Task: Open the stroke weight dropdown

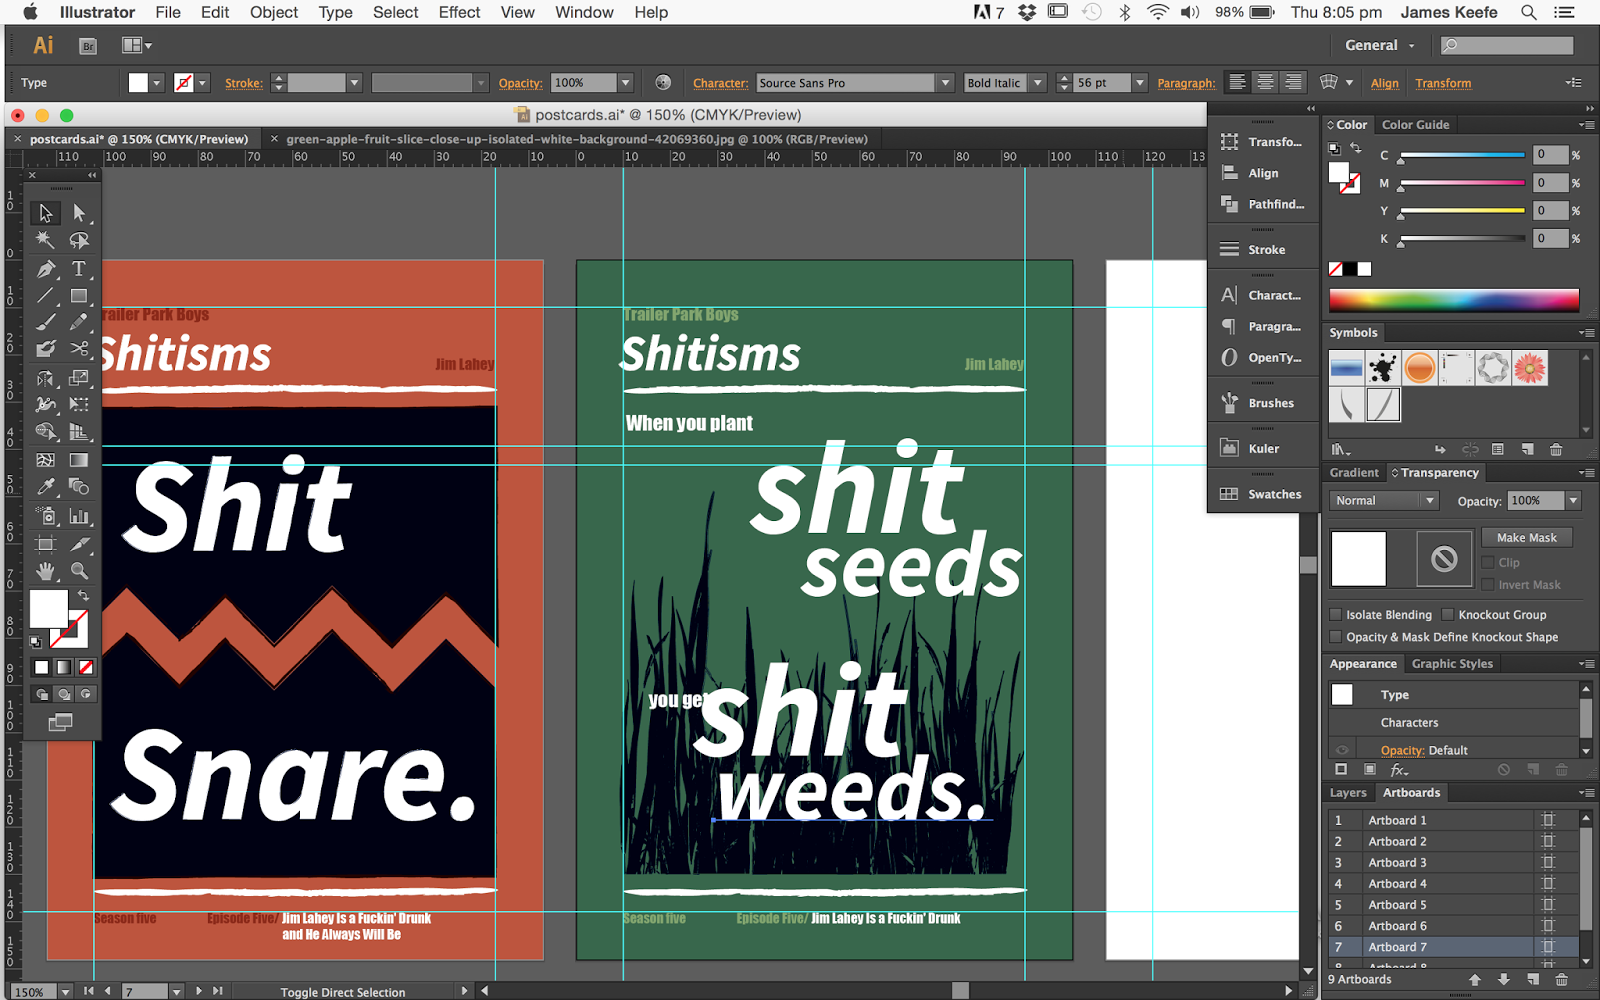Action: coord(354,83)
